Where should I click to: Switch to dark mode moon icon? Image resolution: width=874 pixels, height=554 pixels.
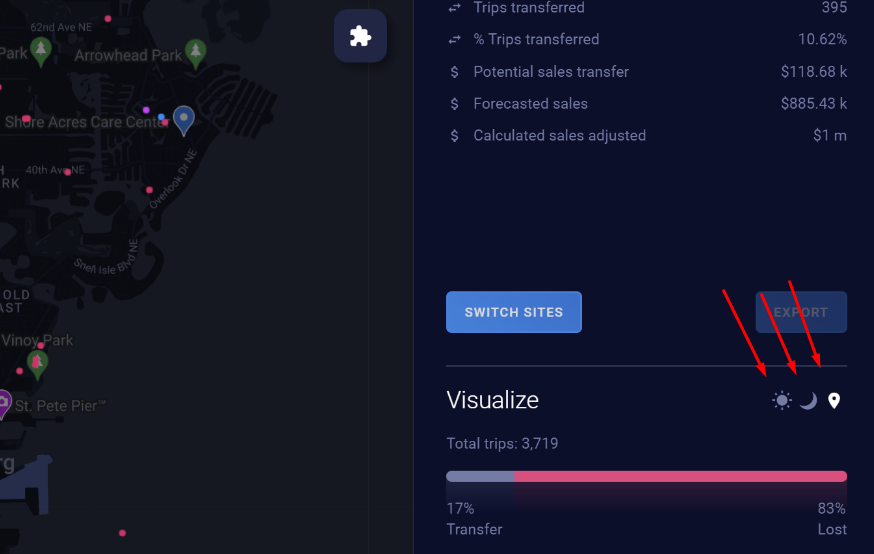tap(808, 400)
